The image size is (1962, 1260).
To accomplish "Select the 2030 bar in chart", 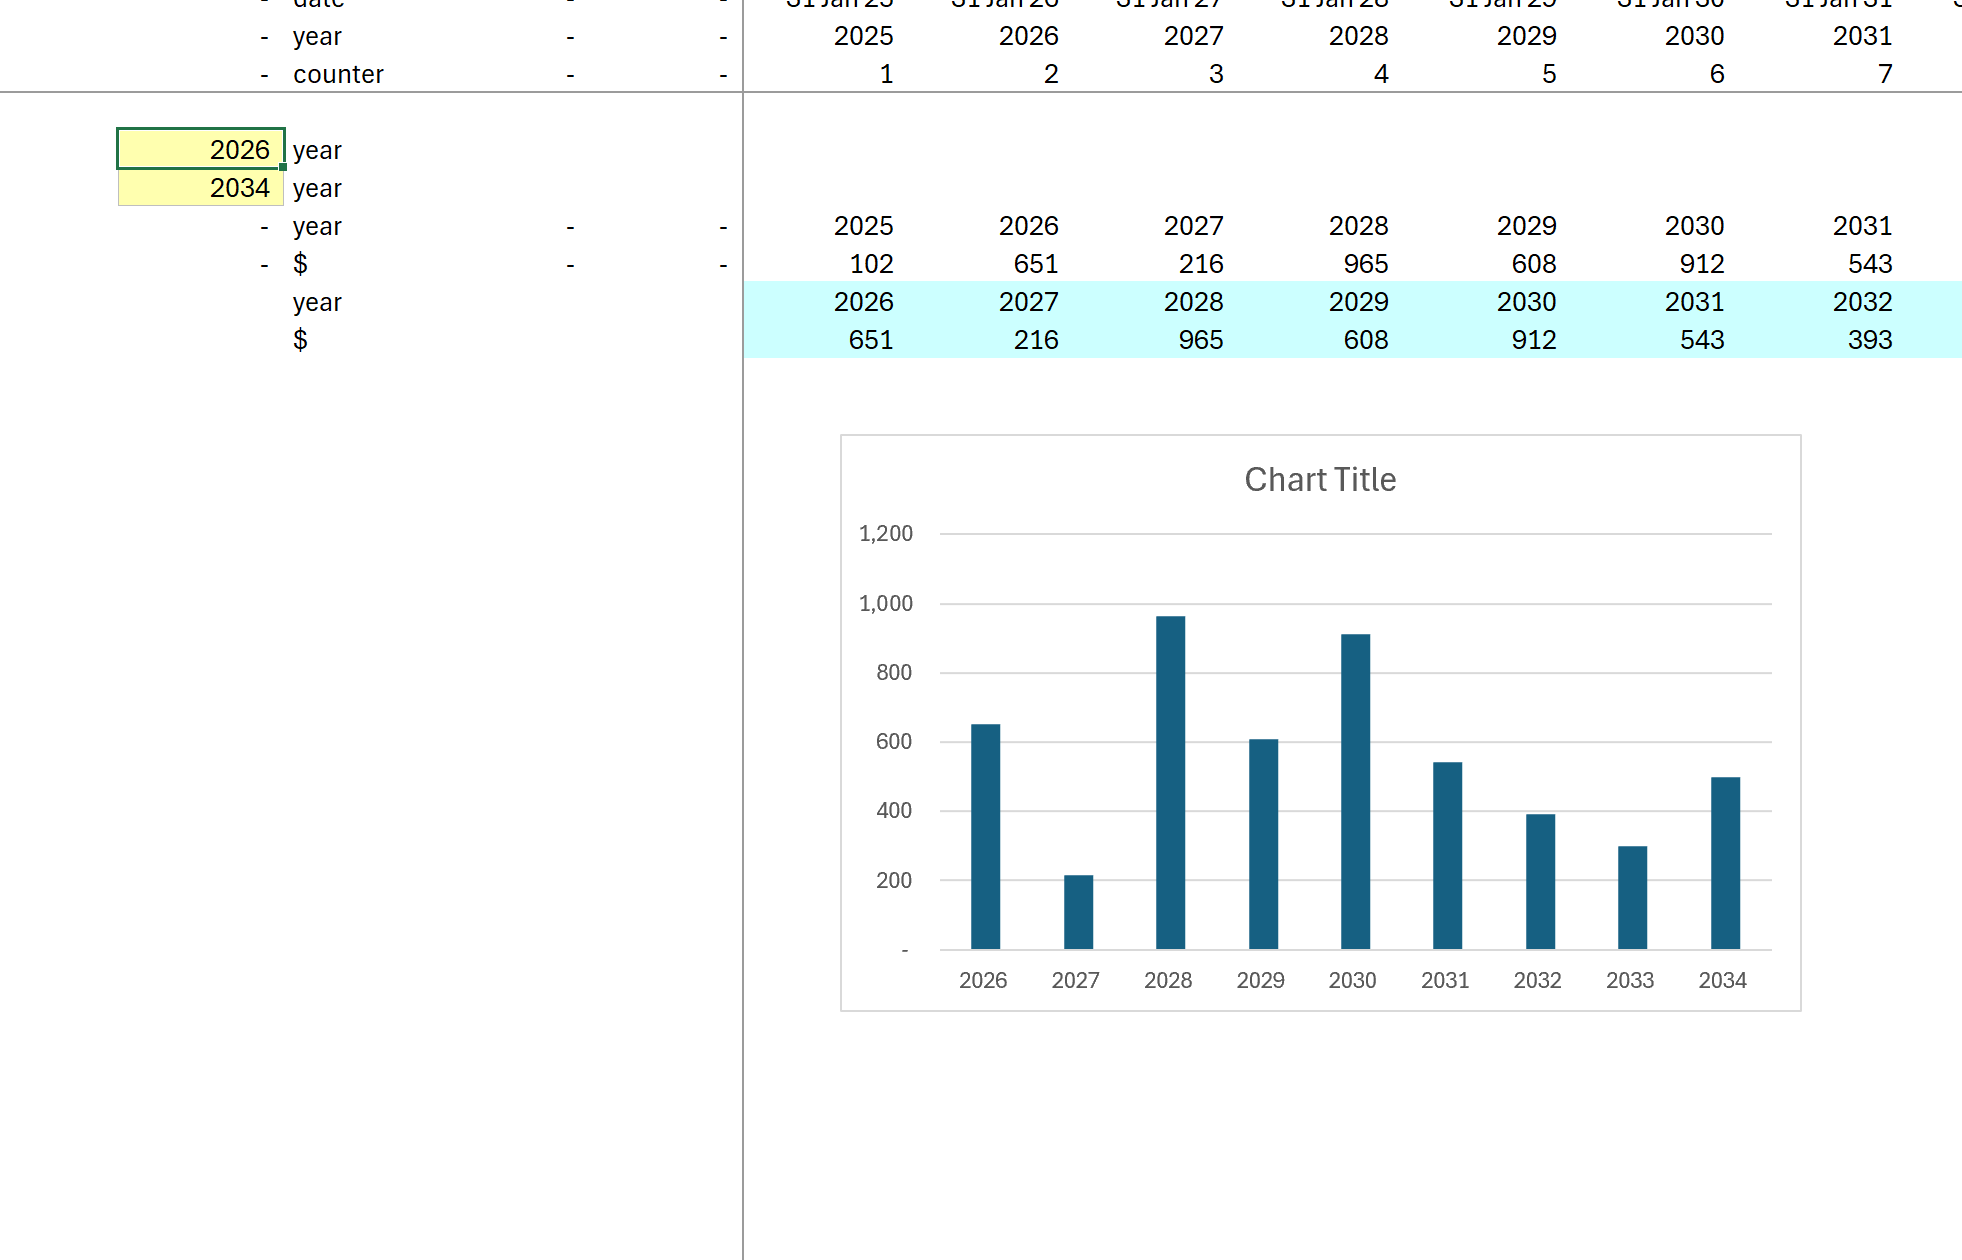I will [x=1355, y=791].
